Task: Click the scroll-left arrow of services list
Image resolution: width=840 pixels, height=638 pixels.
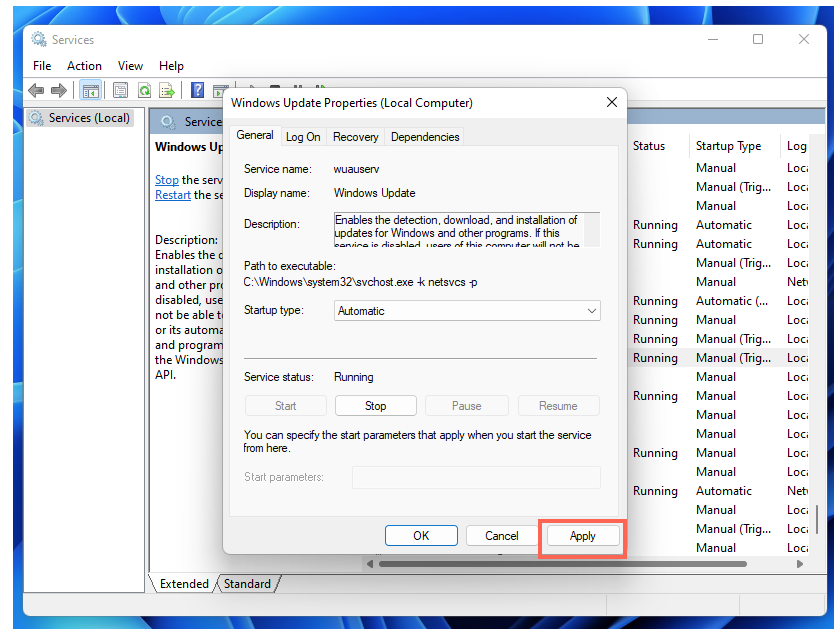Action: coord(370,564)
